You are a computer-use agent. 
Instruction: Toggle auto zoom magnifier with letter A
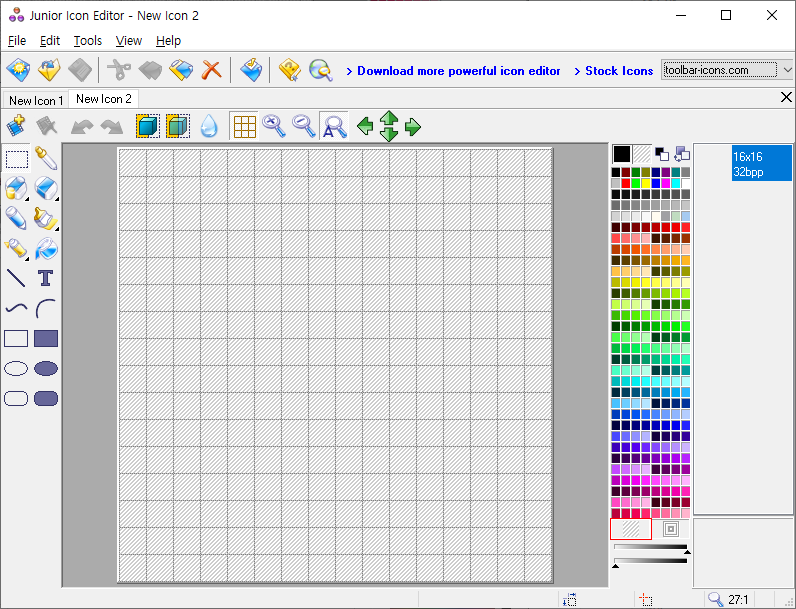point(334,126)
